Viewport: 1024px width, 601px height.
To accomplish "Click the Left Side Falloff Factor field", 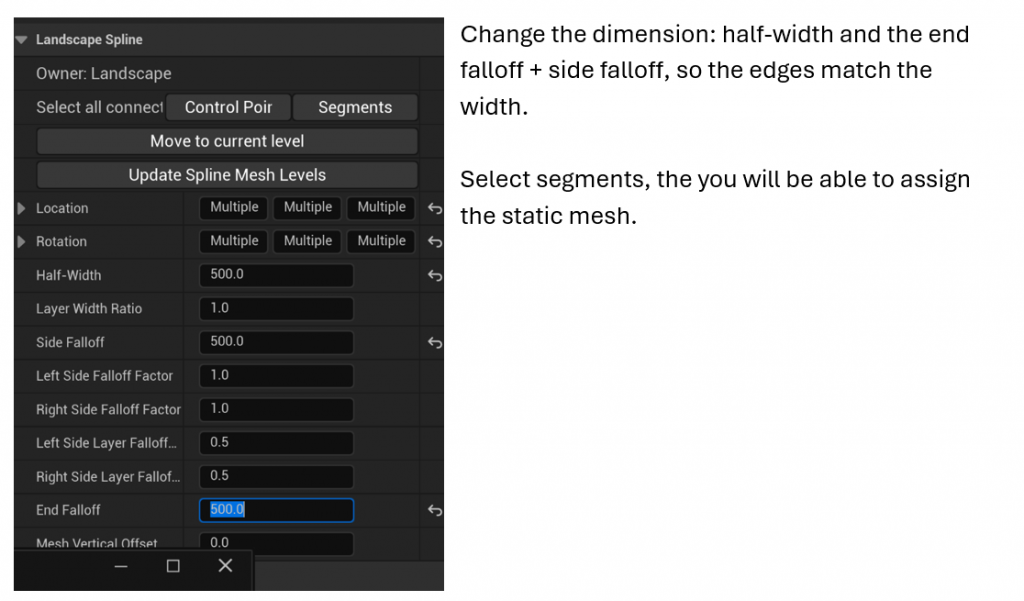I will click(x=276, y=376).
